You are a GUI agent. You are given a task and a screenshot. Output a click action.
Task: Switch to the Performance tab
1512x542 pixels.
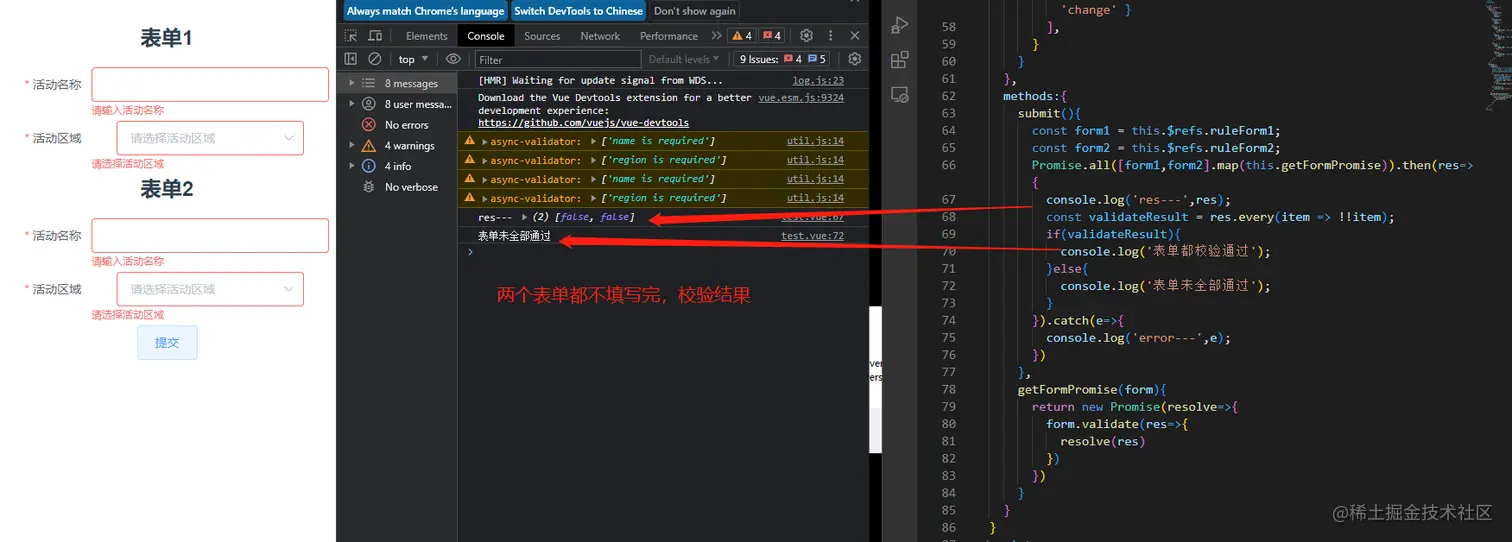[669, 36]
